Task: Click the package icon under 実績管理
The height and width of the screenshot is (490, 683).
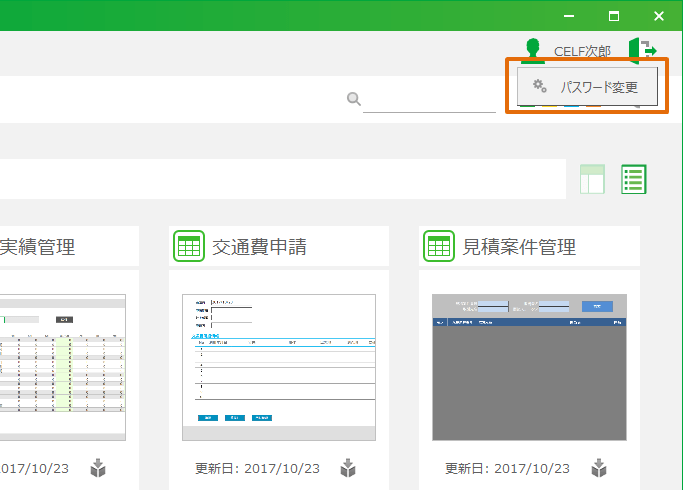Action: click(98, 468)
